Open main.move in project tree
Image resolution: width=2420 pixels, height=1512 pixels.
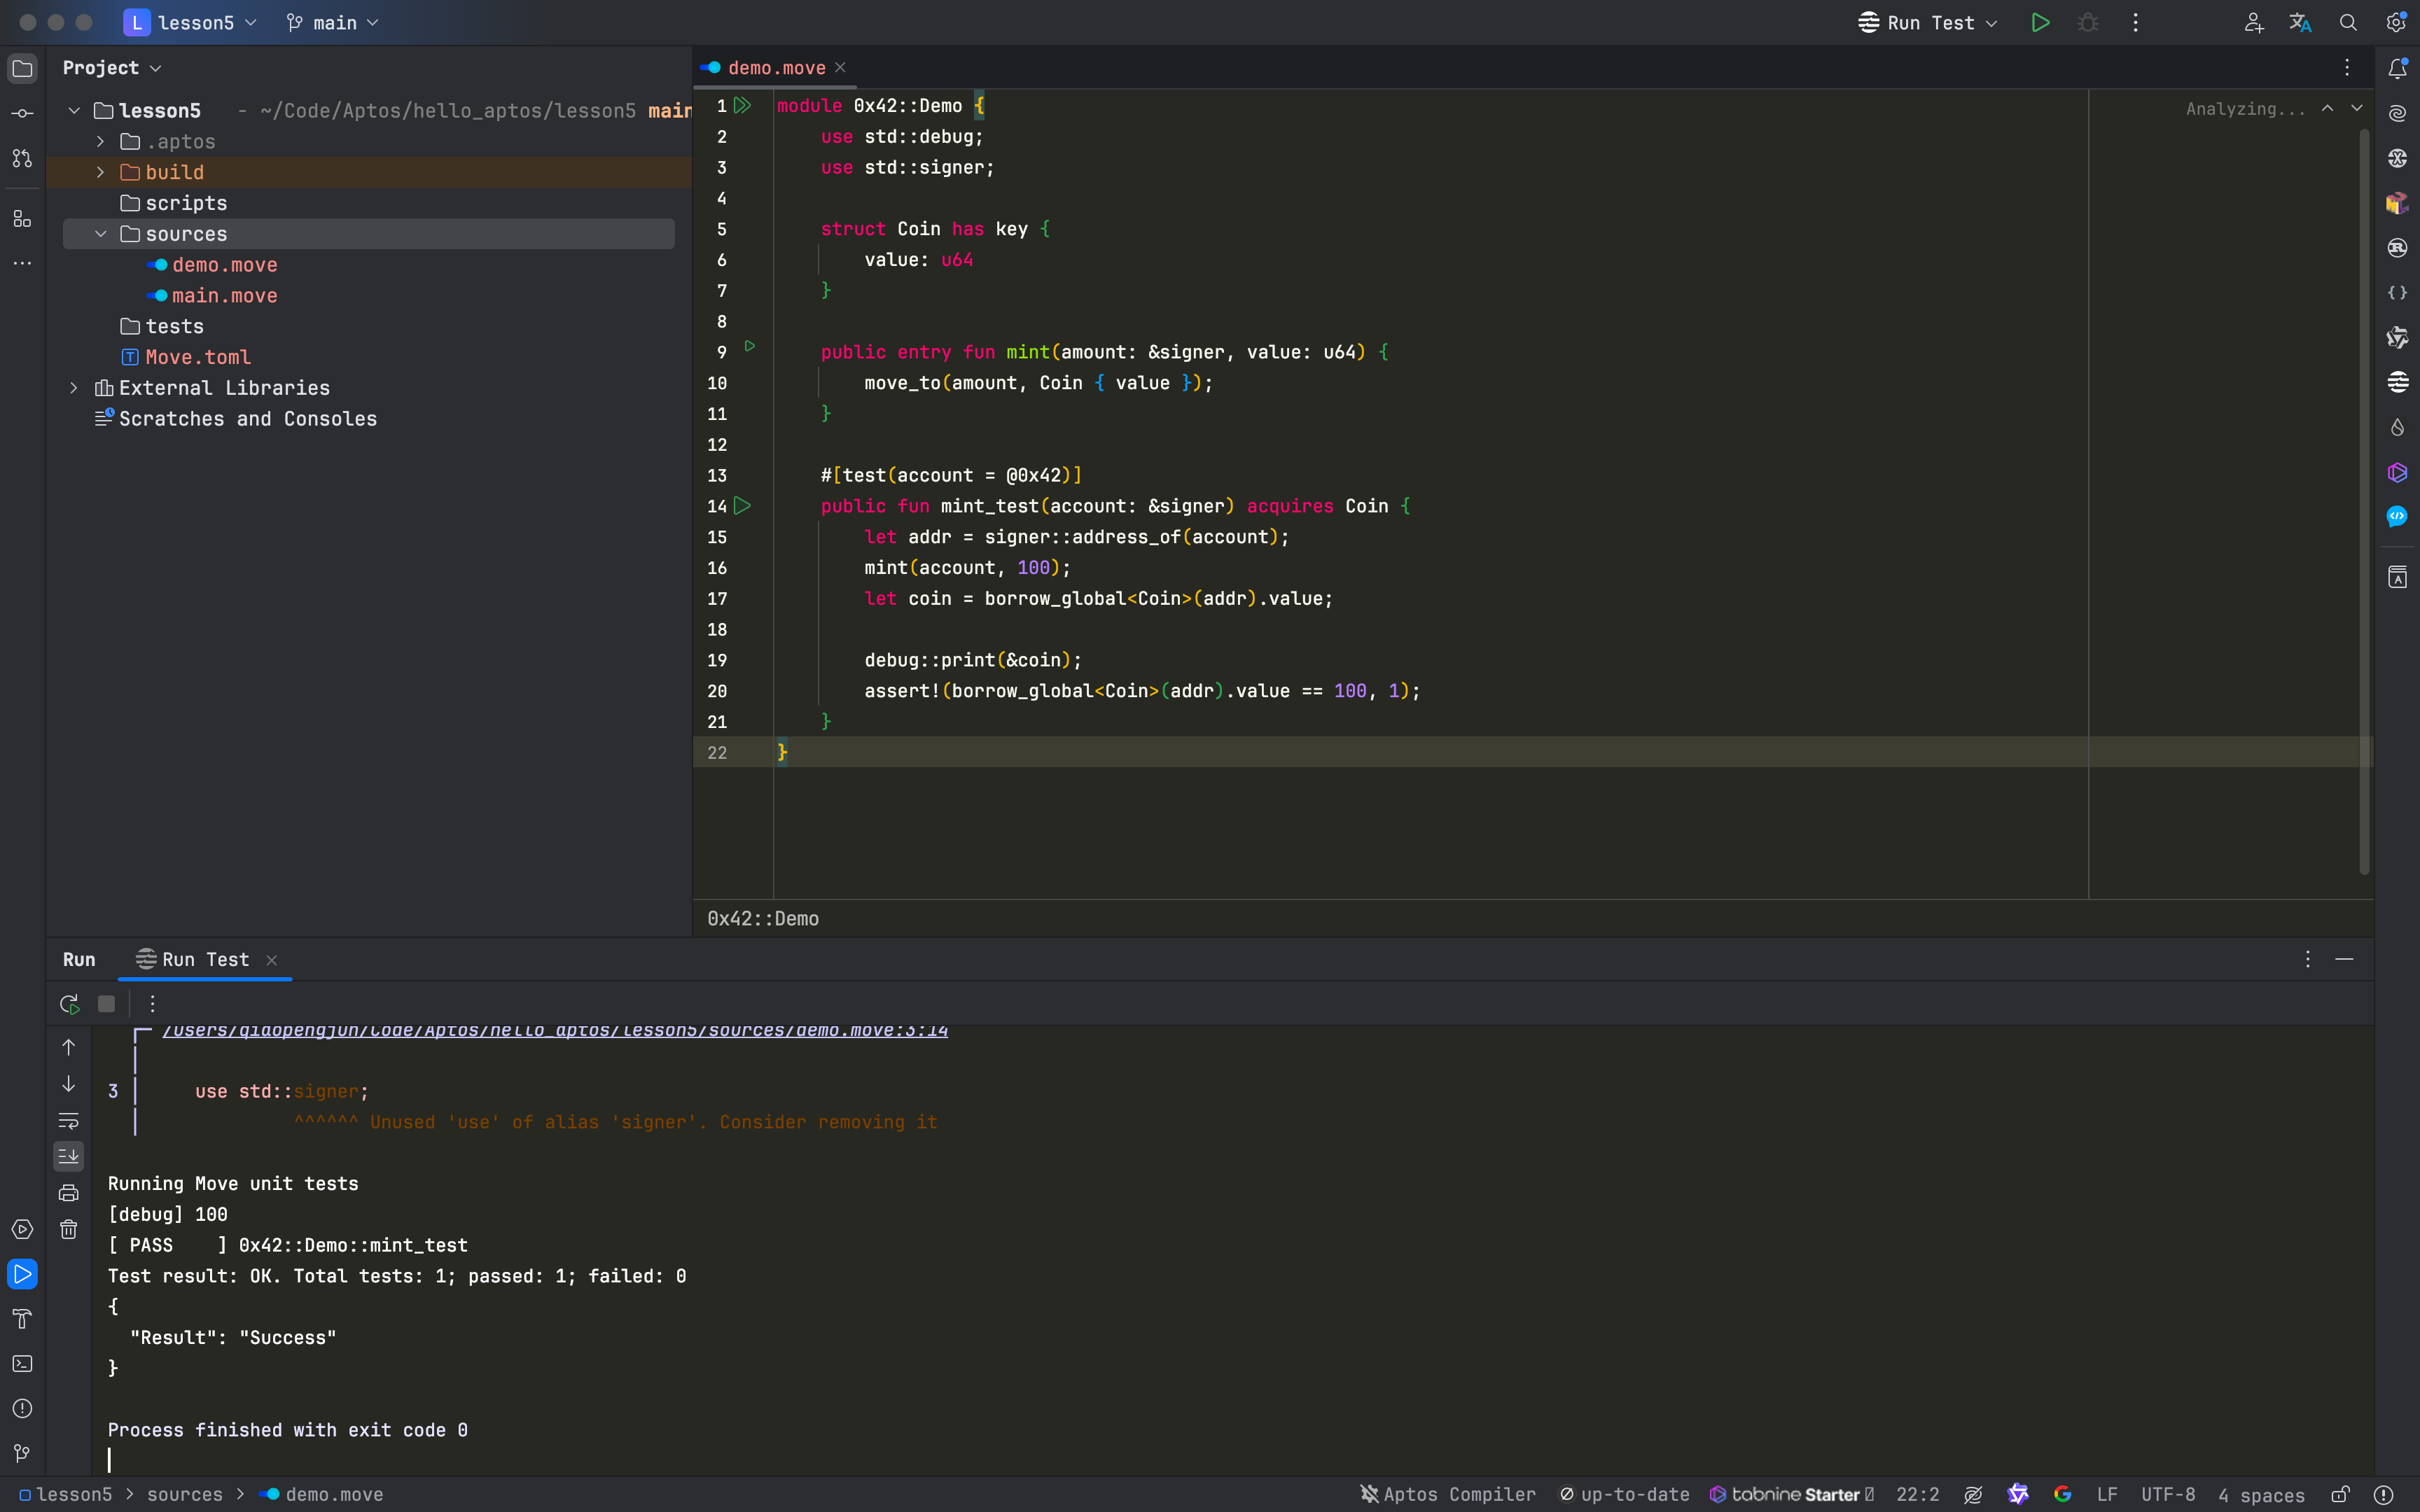[224, 295]
